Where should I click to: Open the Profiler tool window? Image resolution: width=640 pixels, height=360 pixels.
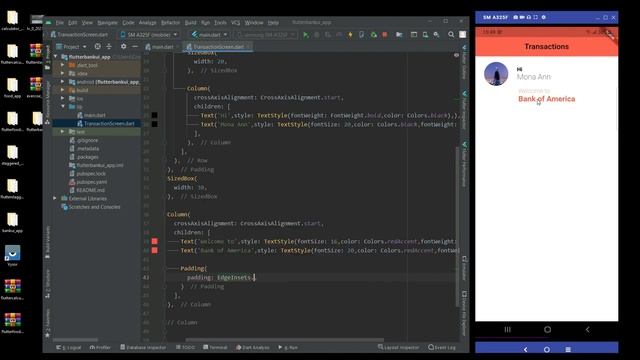click(100, 347)
